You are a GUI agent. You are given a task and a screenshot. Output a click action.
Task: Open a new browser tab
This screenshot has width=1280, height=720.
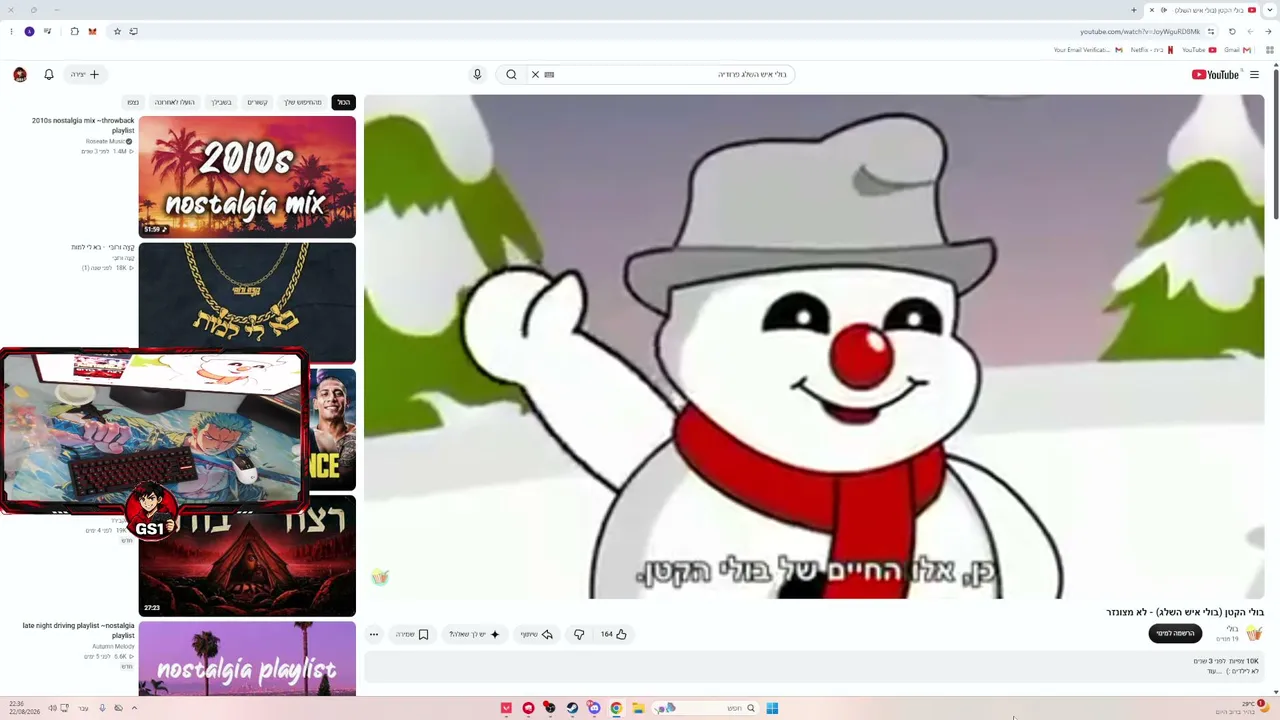point(1134,10)
